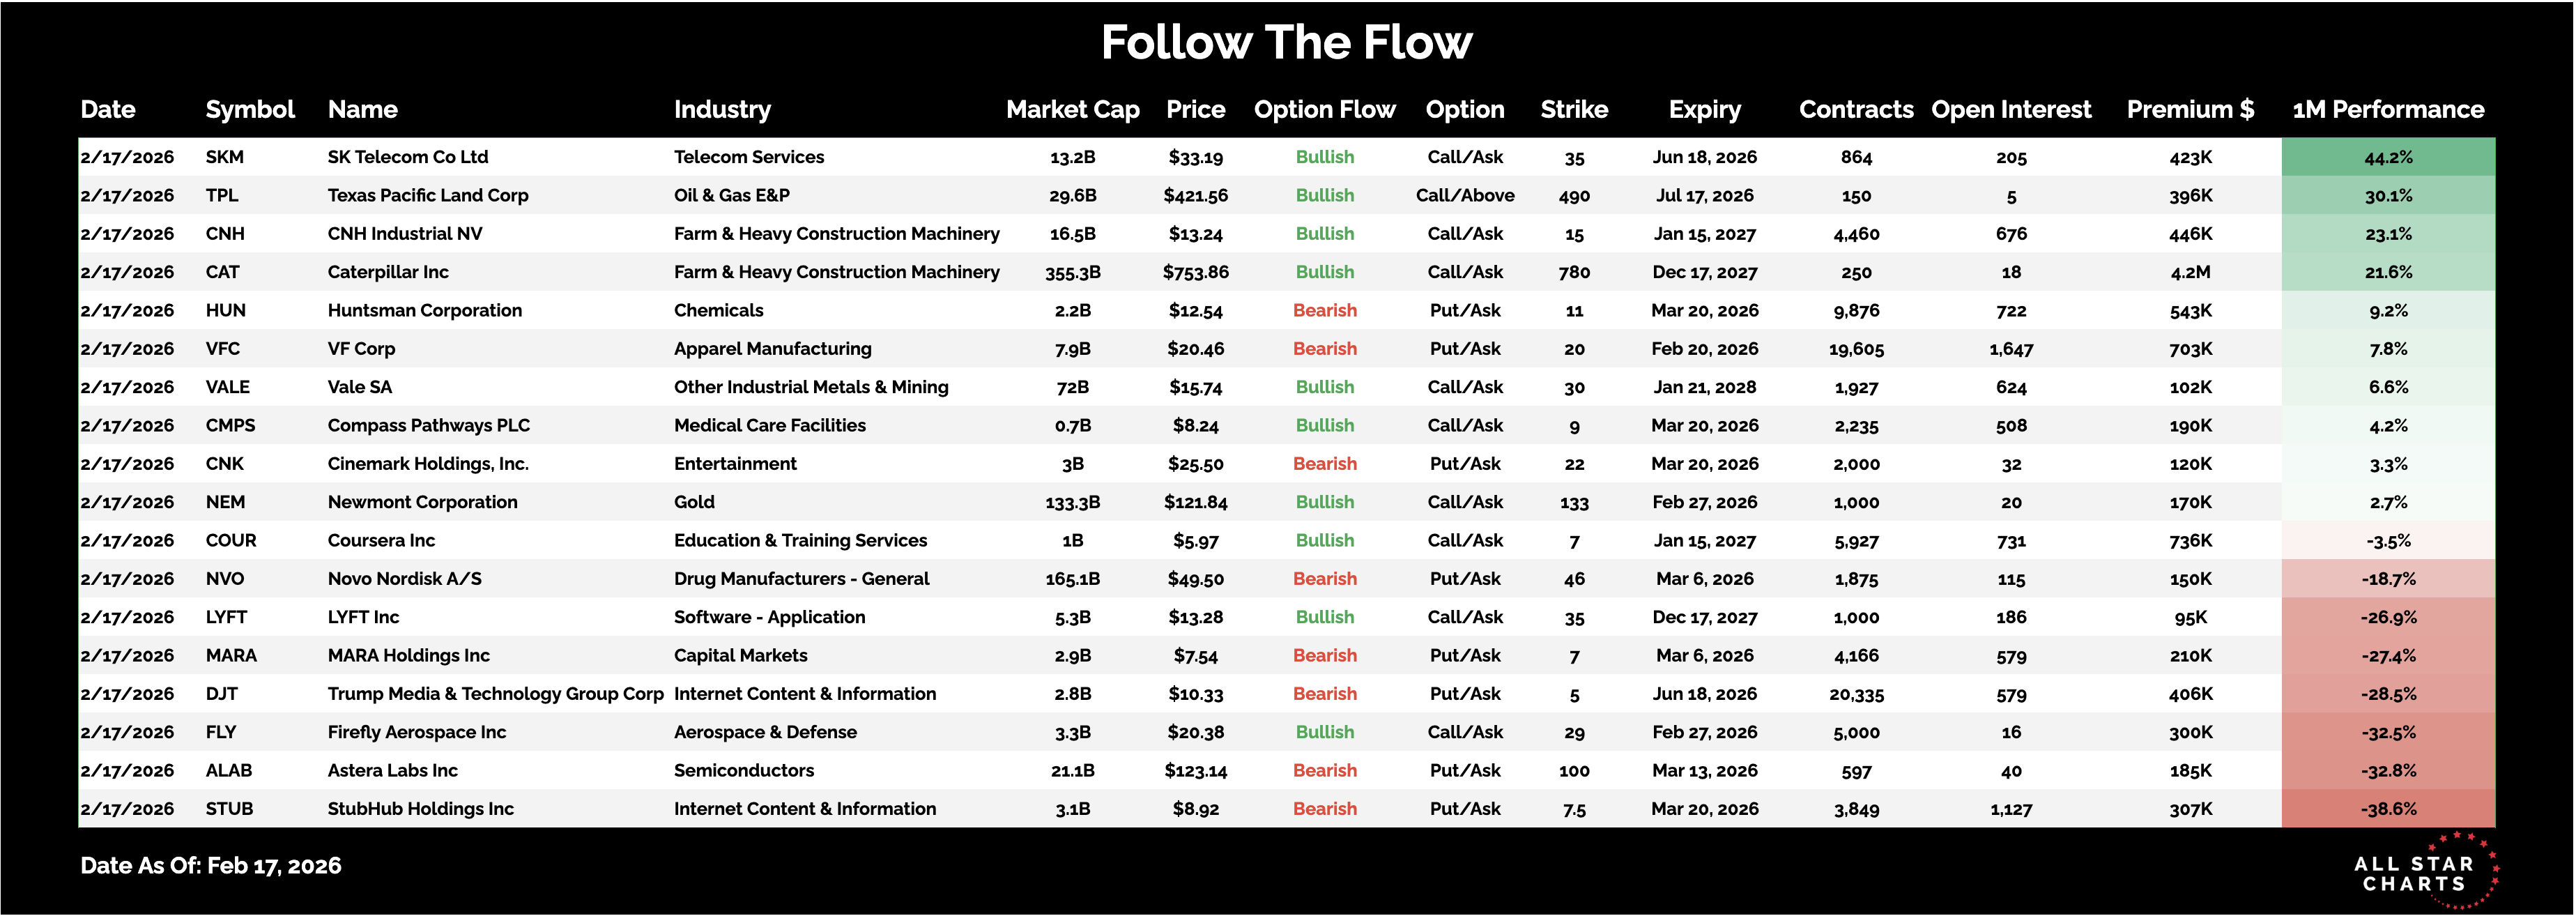Click the Date As Of Feb 17, 2026 text
The image size is (2576, 916).
coord(211,866)
